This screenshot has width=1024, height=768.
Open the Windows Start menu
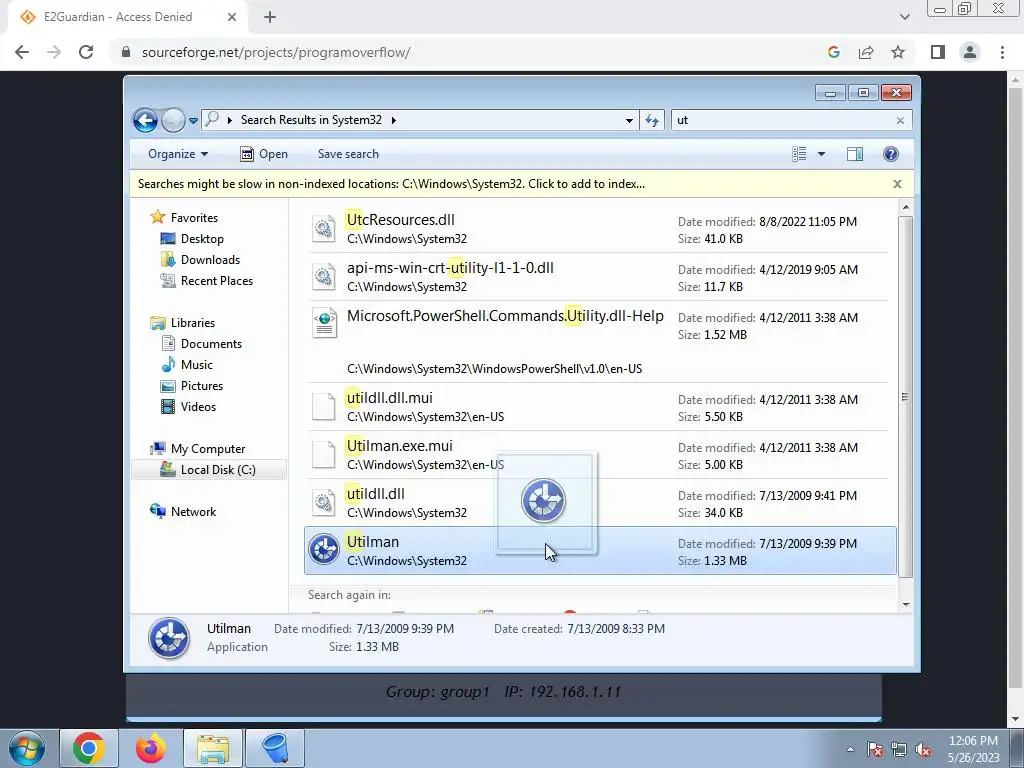pyautogui.click(x=26, y=748)
